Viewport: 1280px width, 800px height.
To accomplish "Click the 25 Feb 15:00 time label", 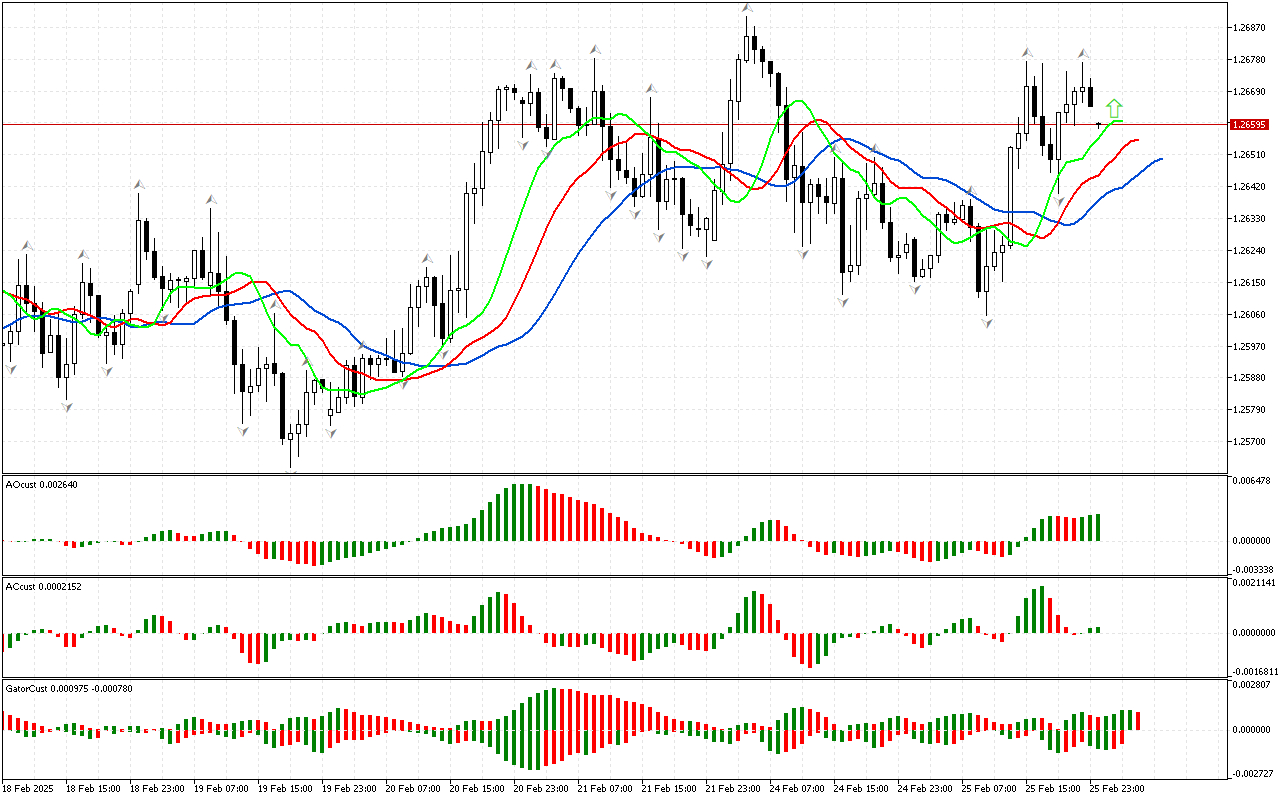I will [1053, 789].
